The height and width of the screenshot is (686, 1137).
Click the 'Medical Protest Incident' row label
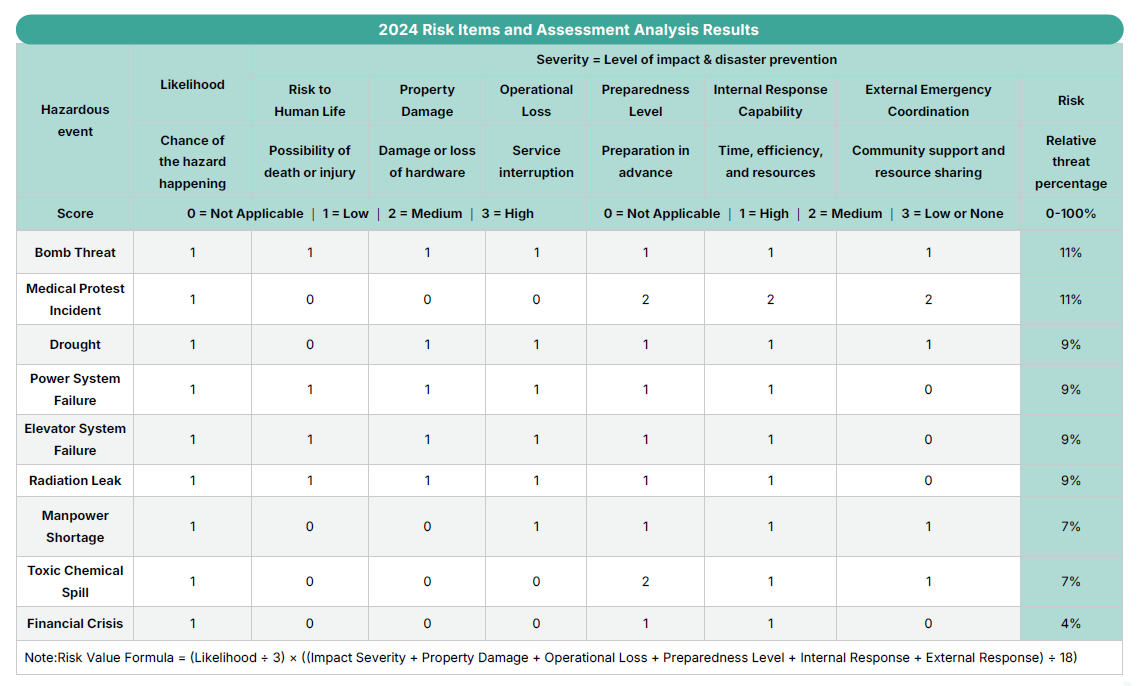pyautogui.click(x=75, y=299)
